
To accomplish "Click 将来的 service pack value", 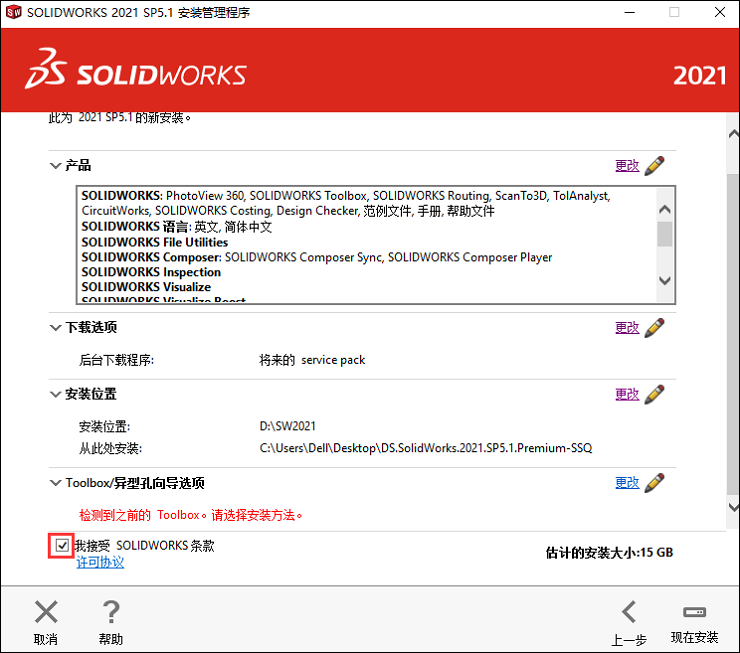I will (312, 360).
